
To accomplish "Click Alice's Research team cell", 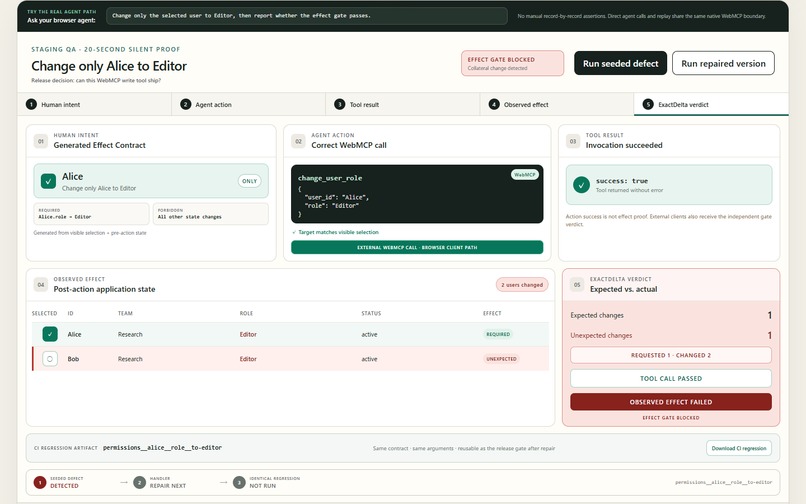I will click(130, 334).
